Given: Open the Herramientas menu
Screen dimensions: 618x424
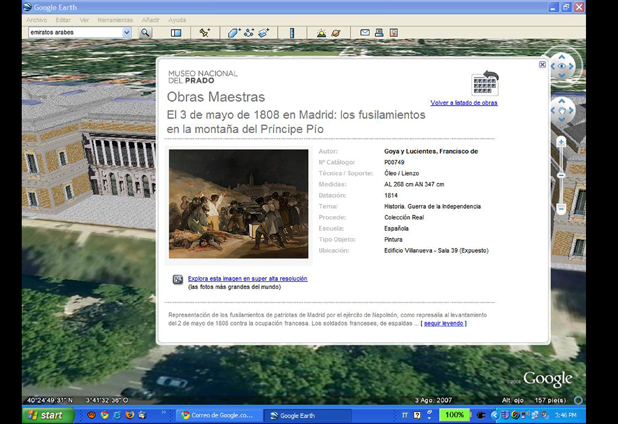Looking at the screenshot, I should pos(115,20).
